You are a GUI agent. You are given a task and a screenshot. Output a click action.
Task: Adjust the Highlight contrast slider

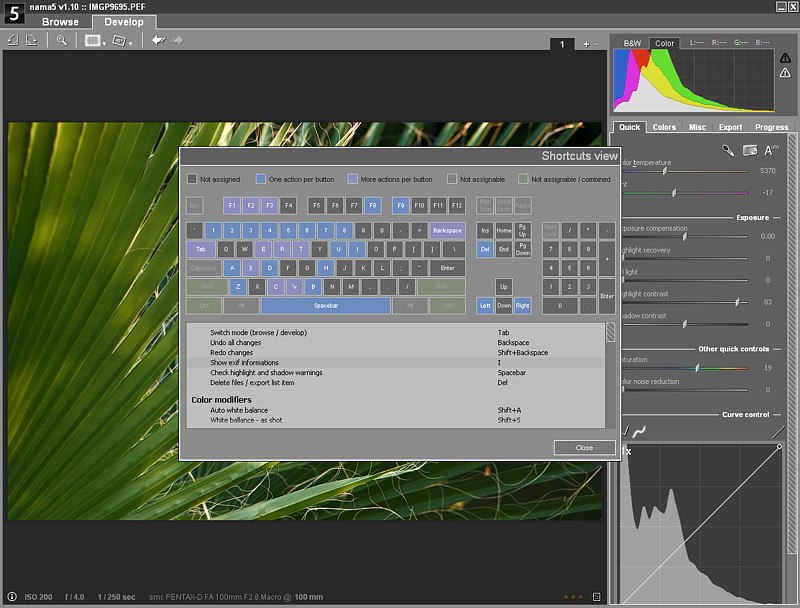(x=737, y=302)
